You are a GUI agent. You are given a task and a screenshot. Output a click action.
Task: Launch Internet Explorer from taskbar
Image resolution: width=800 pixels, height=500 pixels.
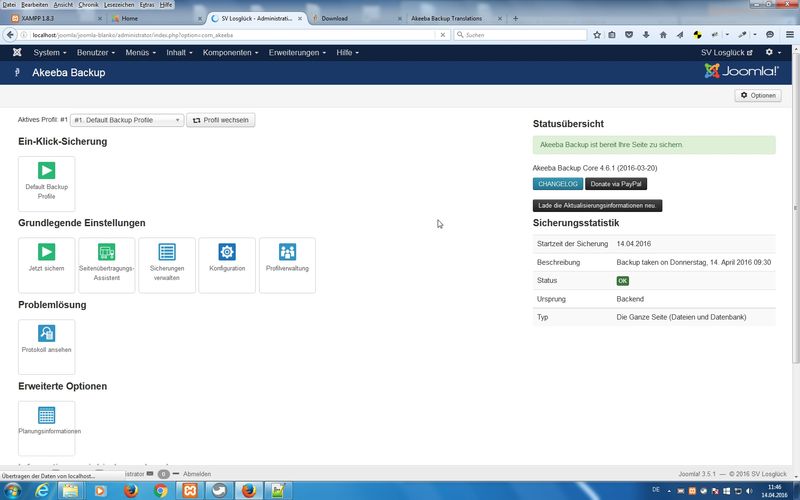pos(42,491)
